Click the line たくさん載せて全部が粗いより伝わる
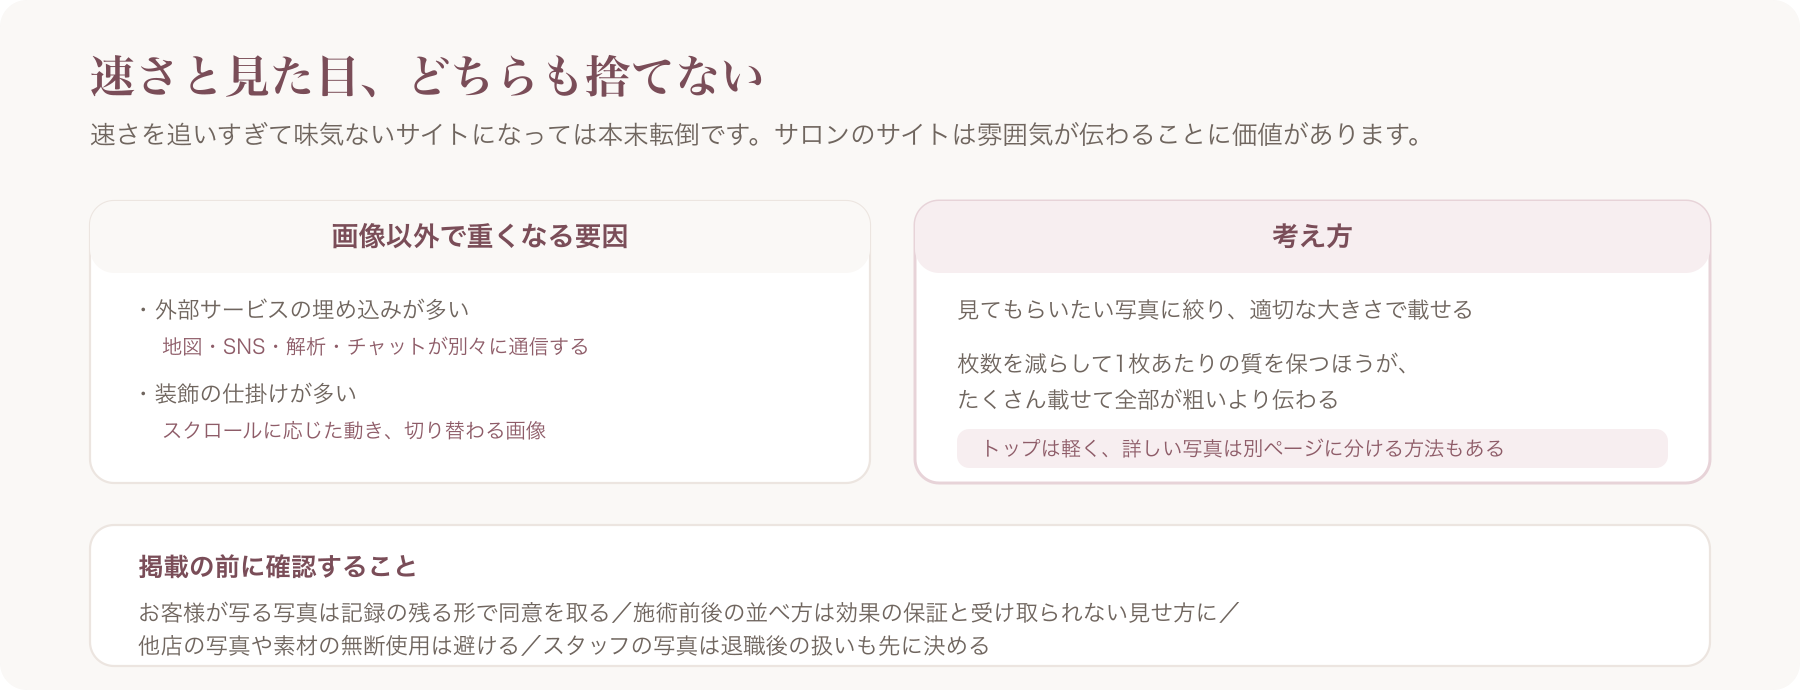 click(x=1148, y=400)
